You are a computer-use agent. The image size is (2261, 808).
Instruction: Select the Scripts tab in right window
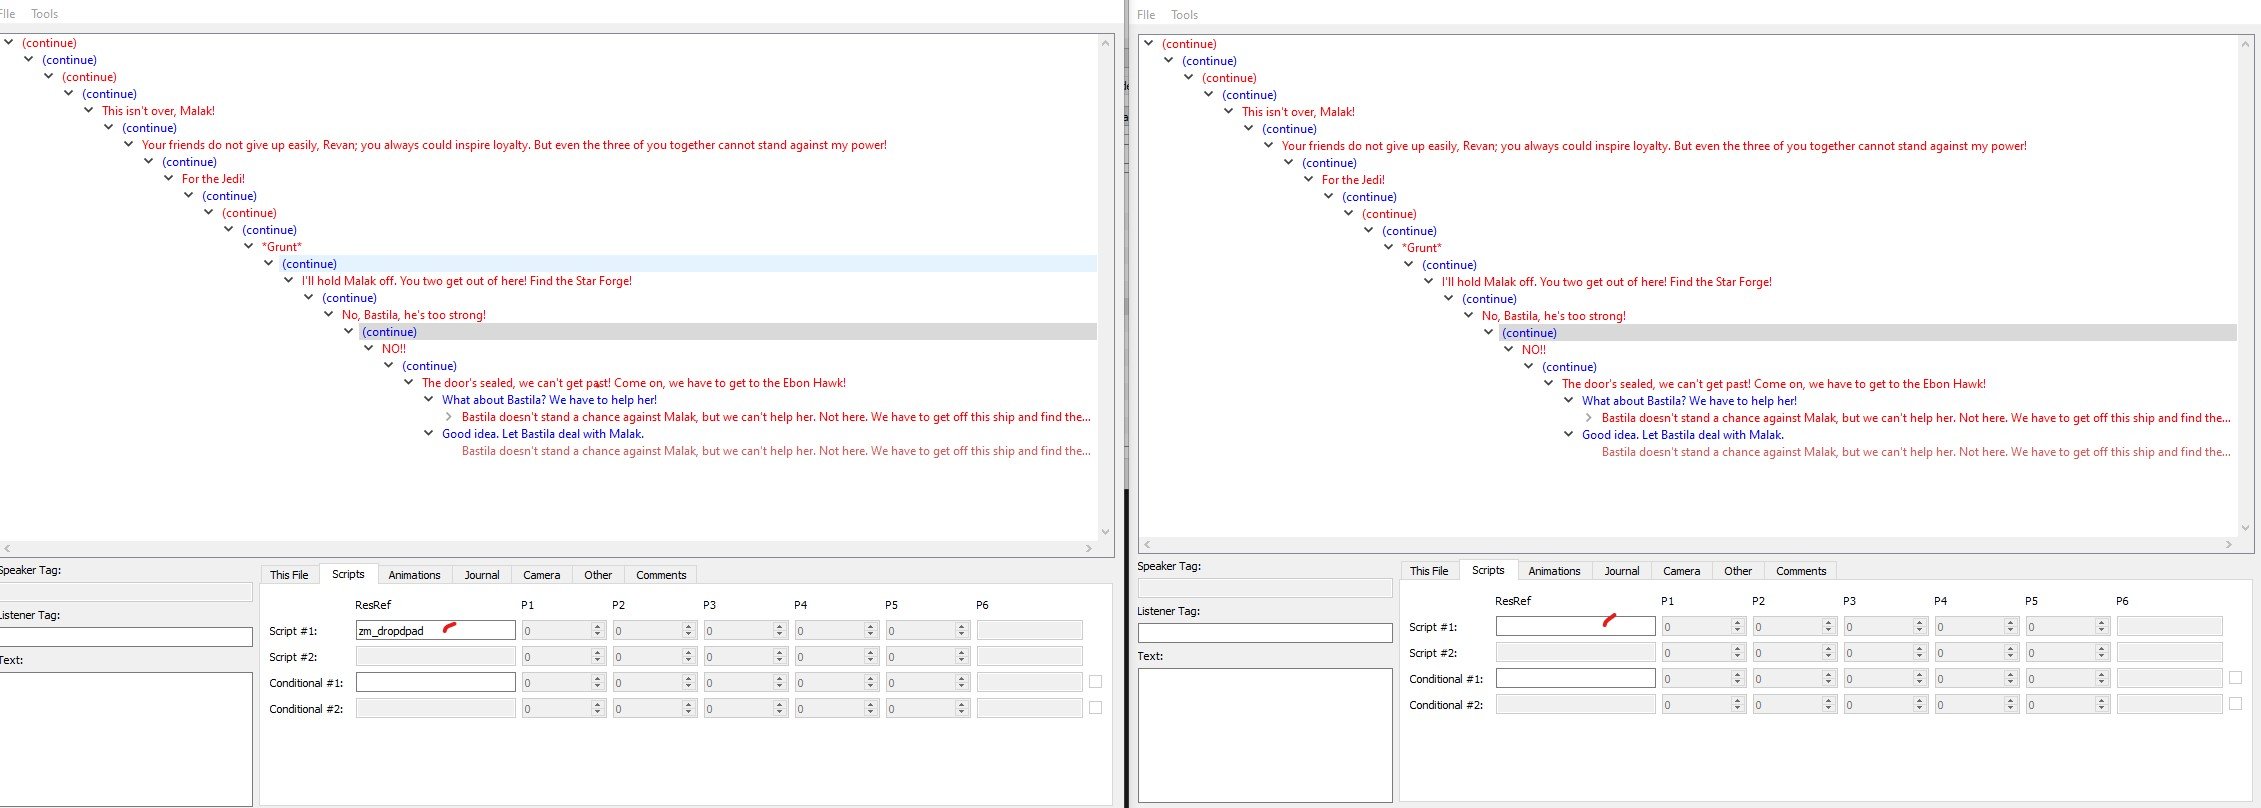pos(1488,570)
